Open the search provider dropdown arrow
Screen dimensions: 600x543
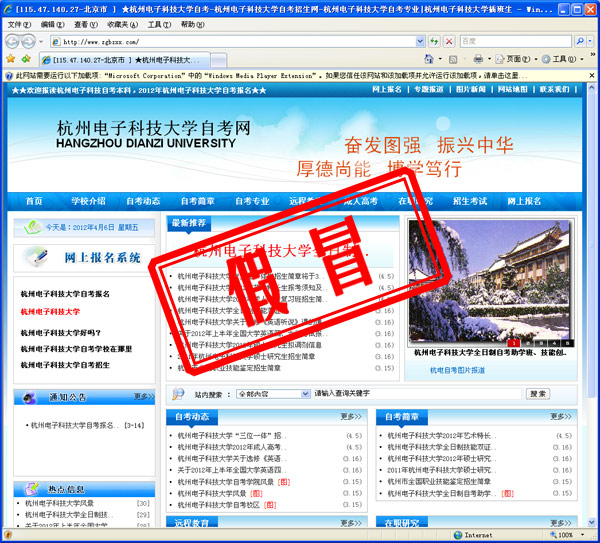click(x=590, y=41)
